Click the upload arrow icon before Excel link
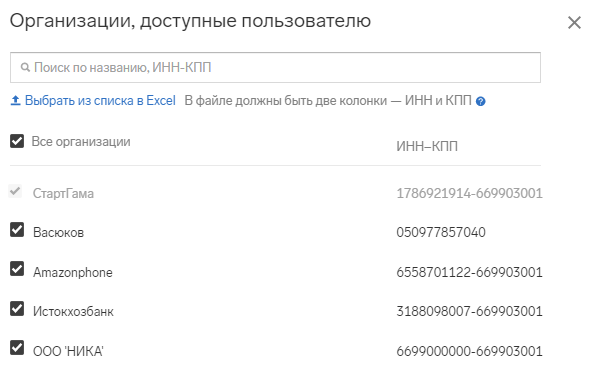This screenshot has width=590, height=374. tap(15, 100)
